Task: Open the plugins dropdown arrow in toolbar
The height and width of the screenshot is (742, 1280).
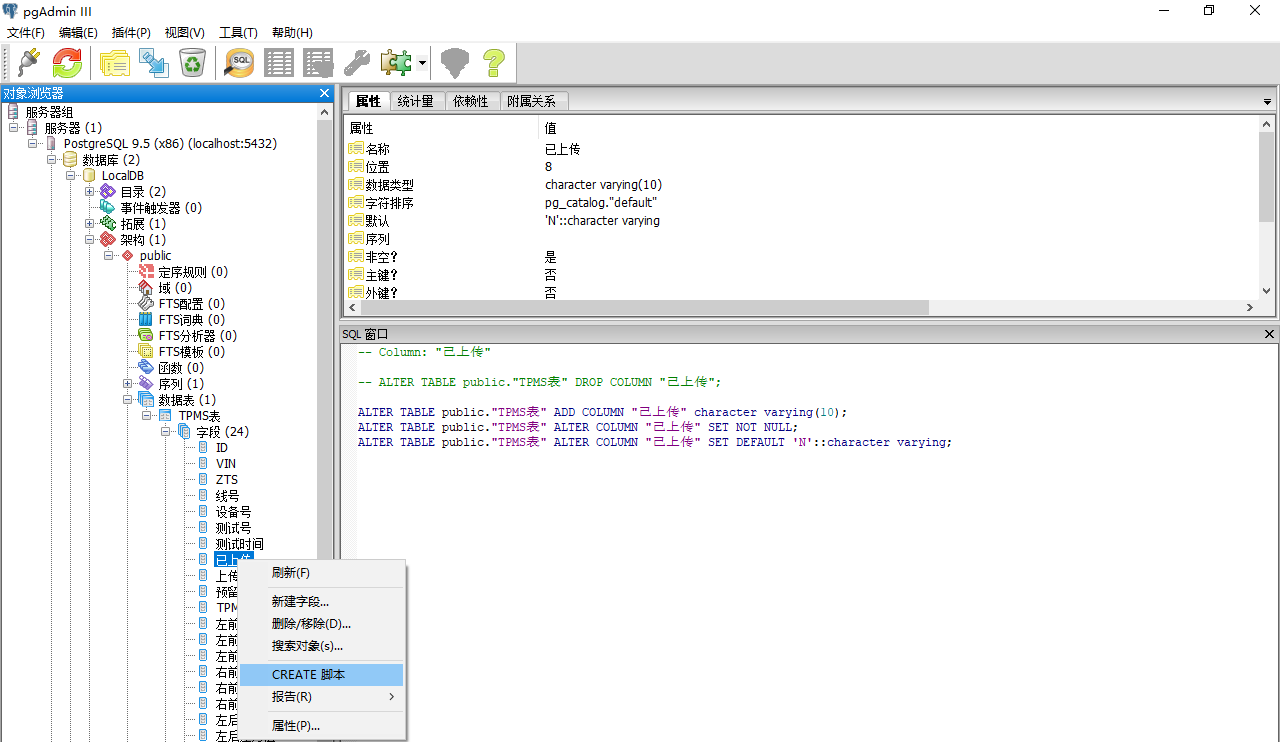Action: click(x=423, y=63)
